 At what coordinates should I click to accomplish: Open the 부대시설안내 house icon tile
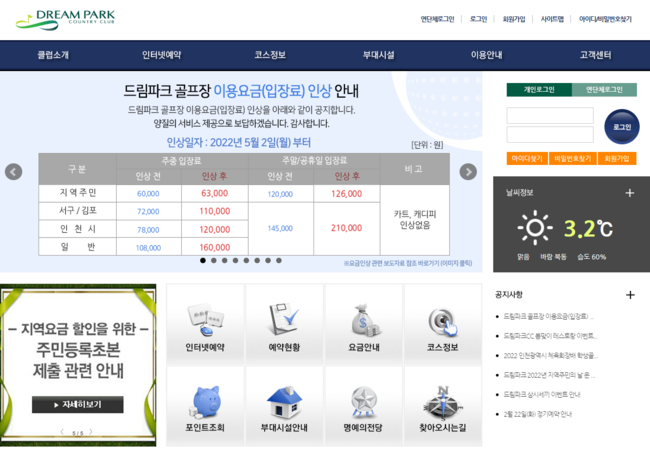point(284,406)
